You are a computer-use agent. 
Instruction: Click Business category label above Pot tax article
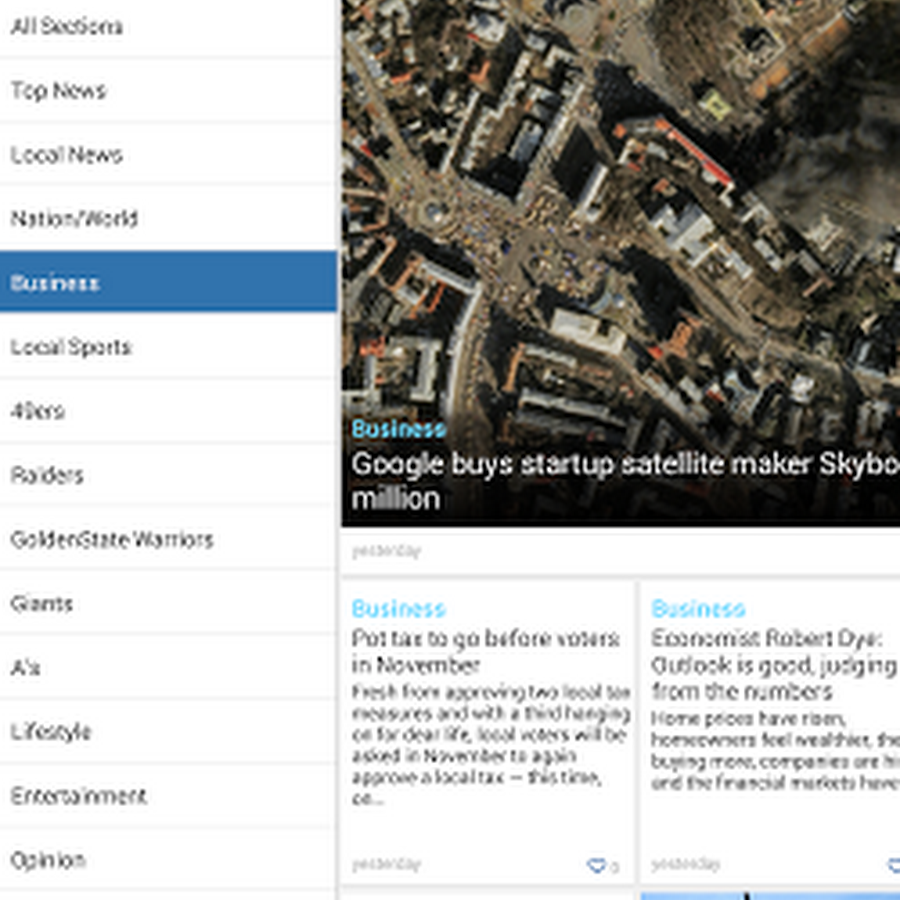[x=399, y=609]
